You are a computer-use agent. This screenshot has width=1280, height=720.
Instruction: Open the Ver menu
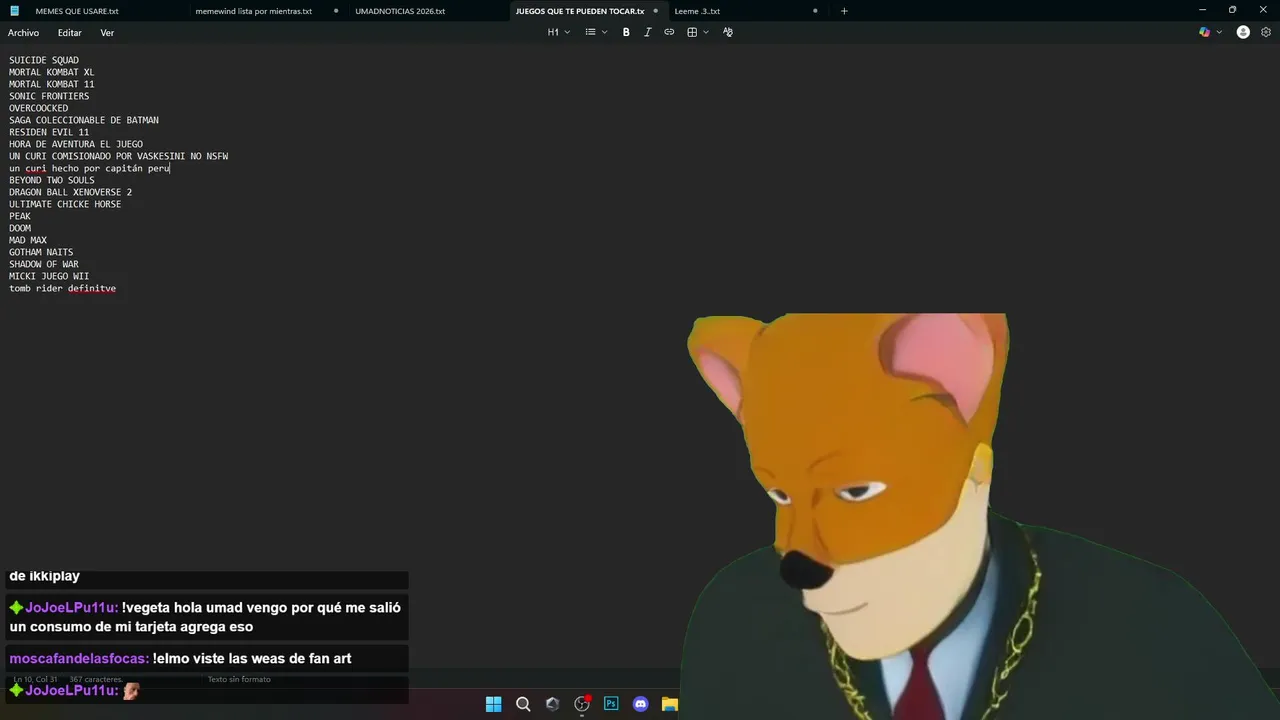tap(107, 33)
